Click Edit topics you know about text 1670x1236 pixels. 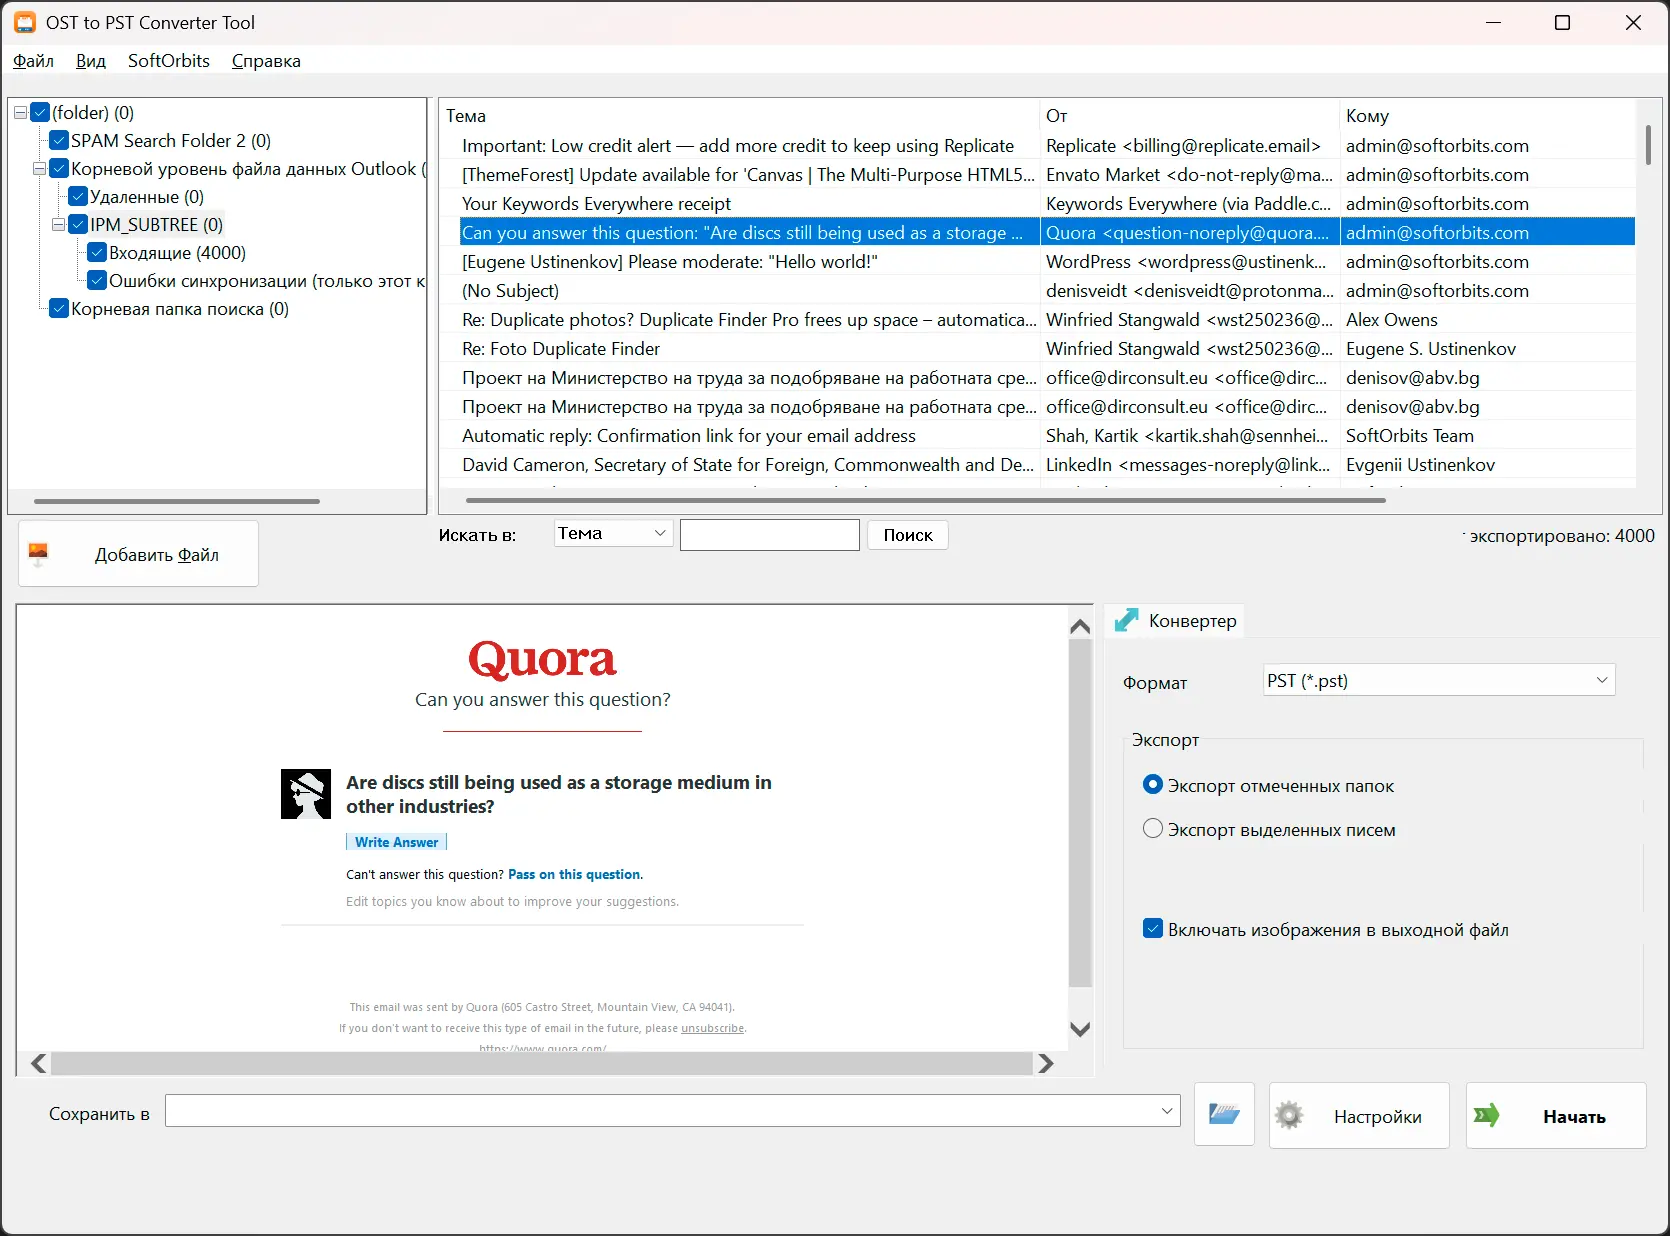(512, 901)
